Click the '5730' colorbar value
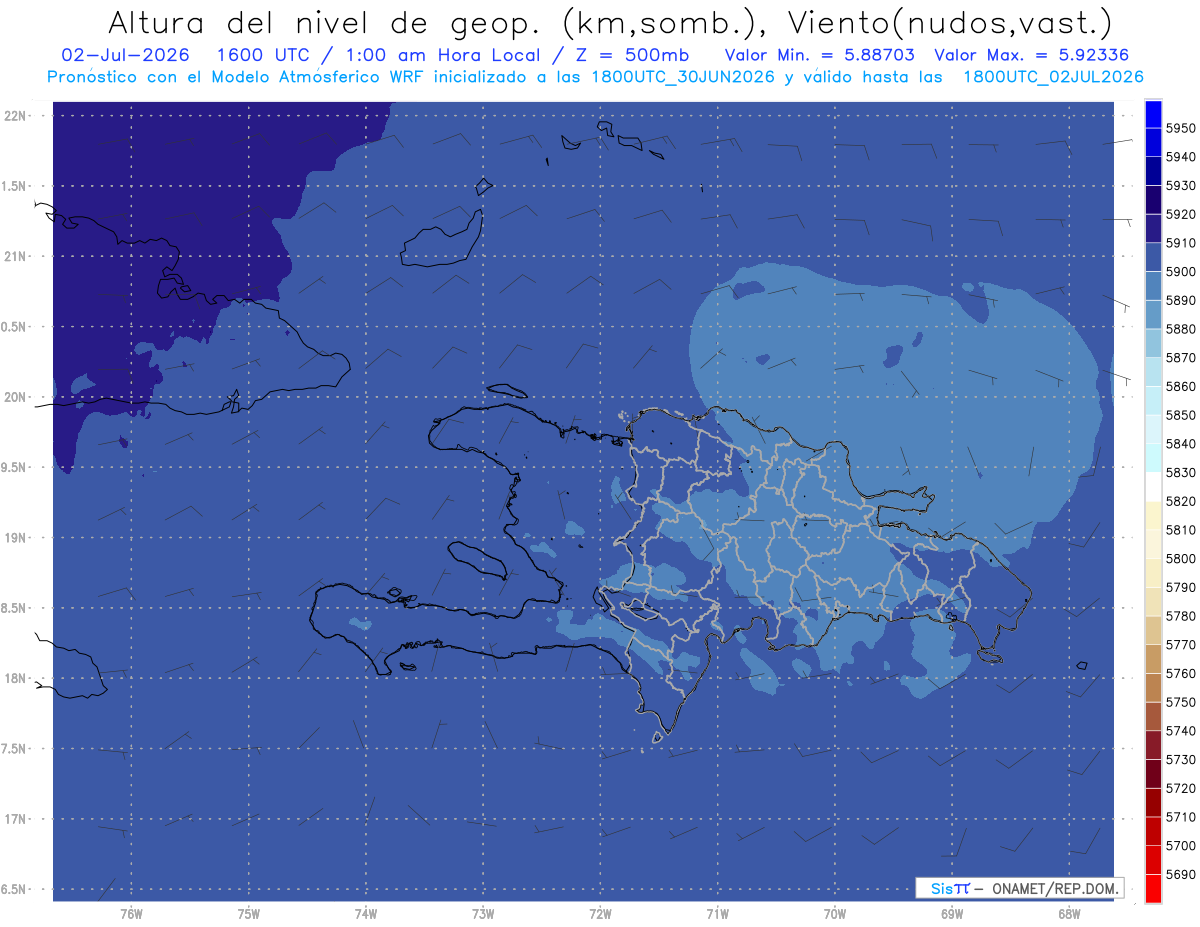 pyautogui.click(x=1181, y=759)
